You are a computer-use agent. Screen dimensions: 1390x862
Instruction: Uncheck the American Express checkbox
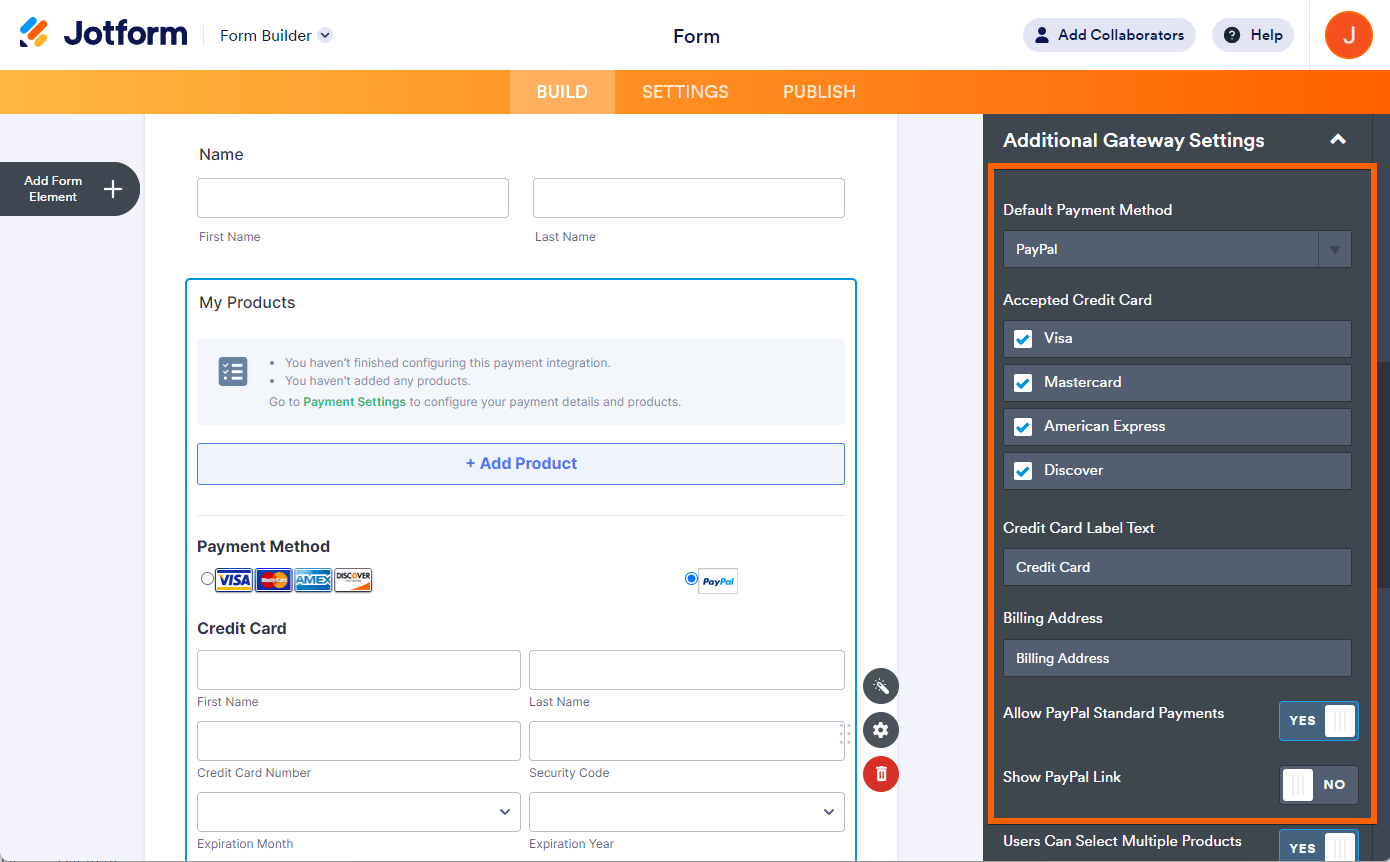[x=1023, y=427]
